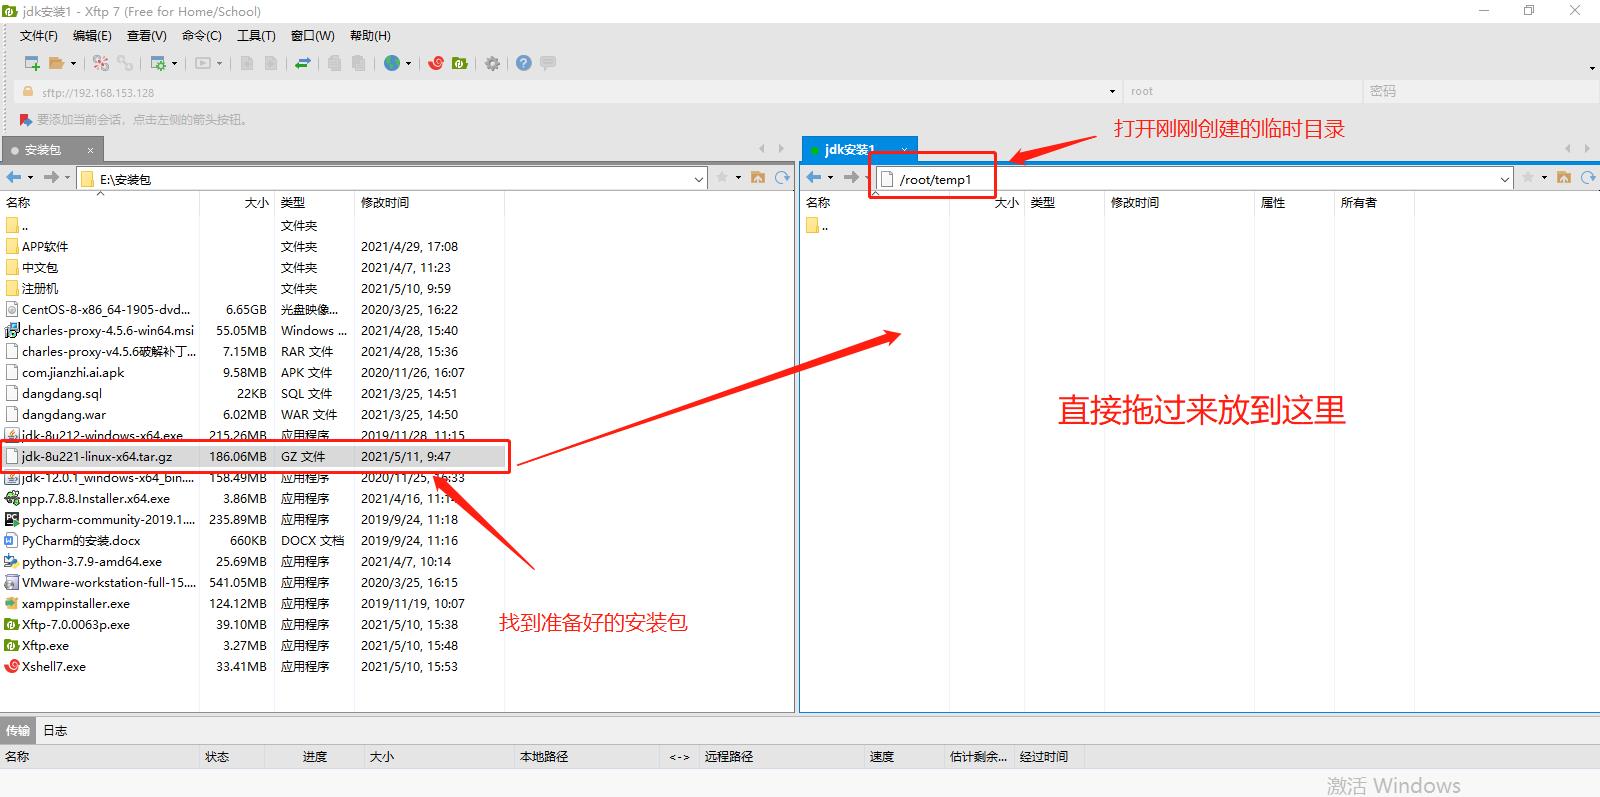Click the 密码 password field

pyautogui.click(x=1480, y=91)
